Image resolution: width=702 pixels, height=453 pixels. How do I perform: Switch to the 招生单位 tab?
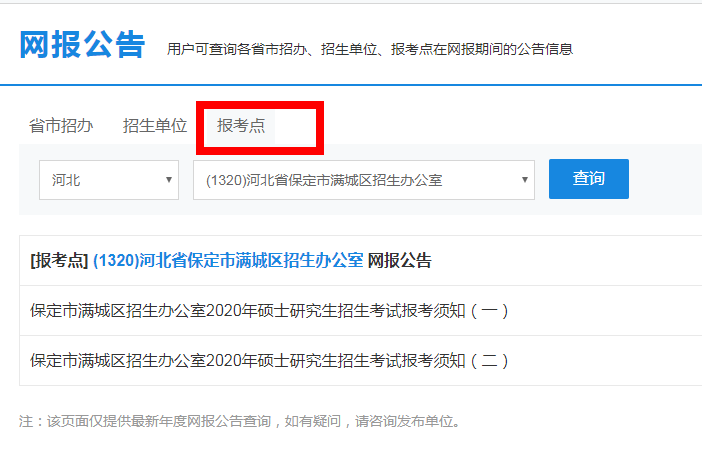pos(155,126)
